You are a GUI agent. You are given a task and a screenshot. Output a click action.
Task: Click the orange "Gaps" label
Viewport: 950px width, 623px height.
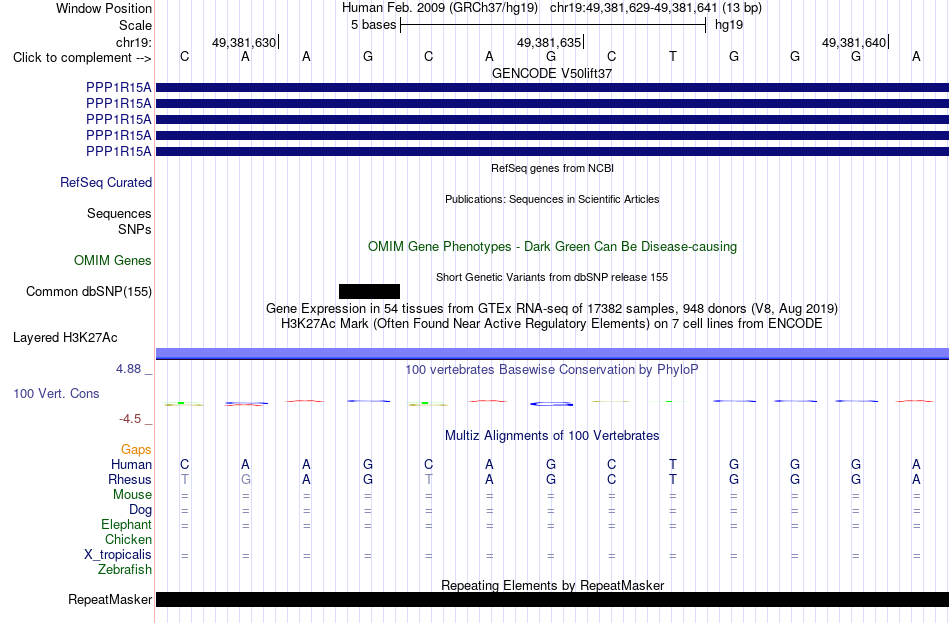tap(136, 450)
